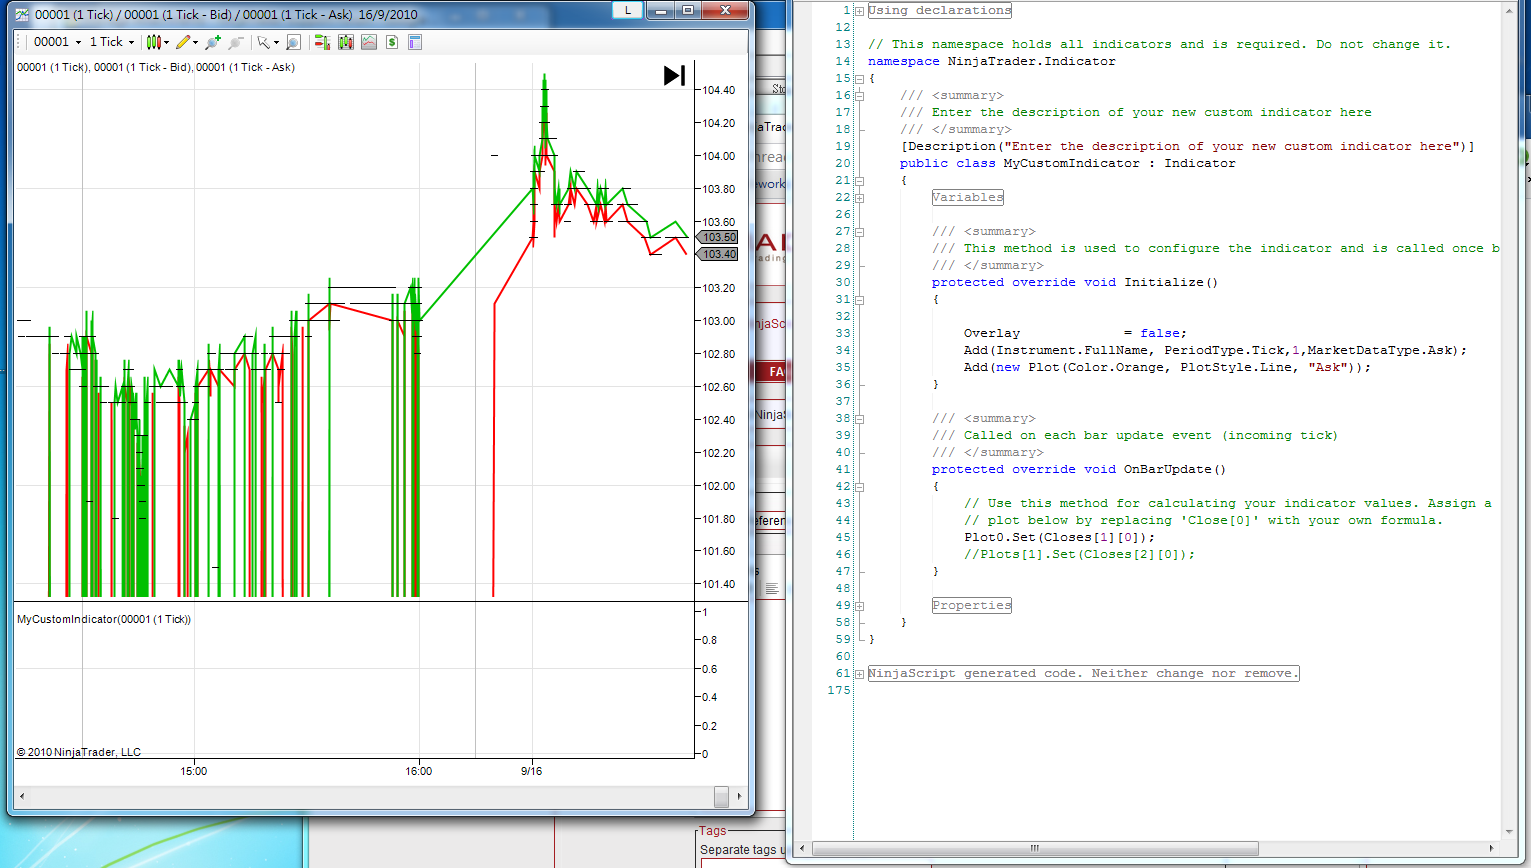Open the 1 Tick interval dropdown
Image resolution: width=1531 pixels, height=868 pixels.
tap(112, 42)
